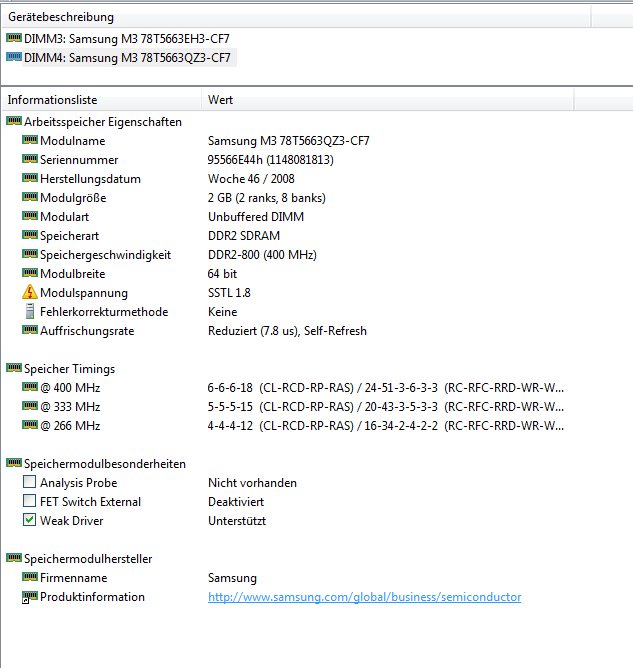
Task: Click the value DDR2-800 (400 MHz)
Action: [x=262, y=255]
